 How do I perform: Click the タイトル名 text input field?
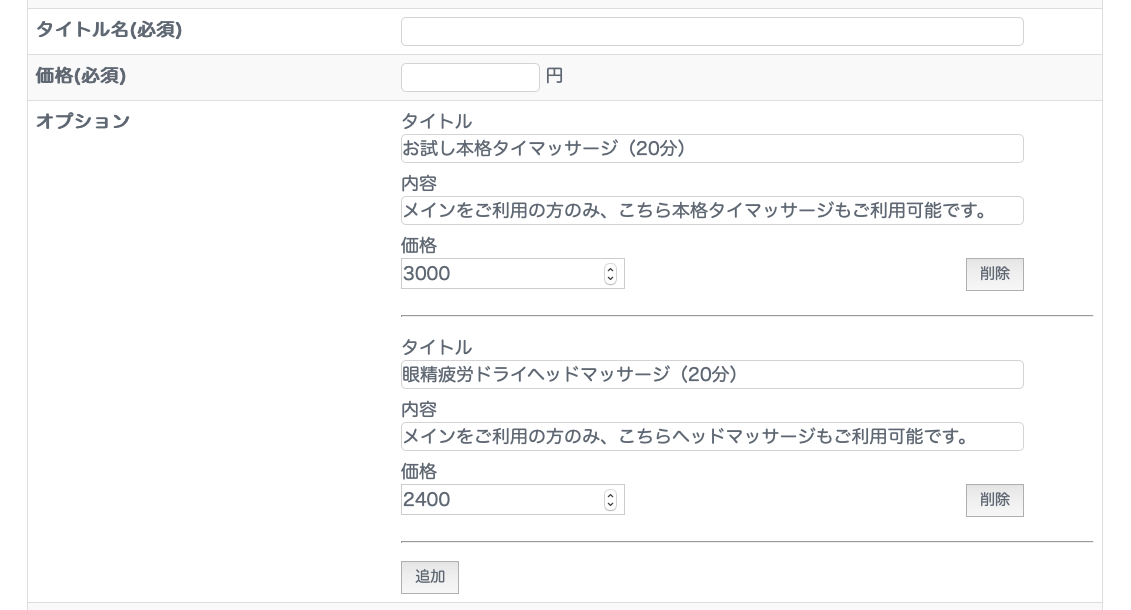coord(712,31)
